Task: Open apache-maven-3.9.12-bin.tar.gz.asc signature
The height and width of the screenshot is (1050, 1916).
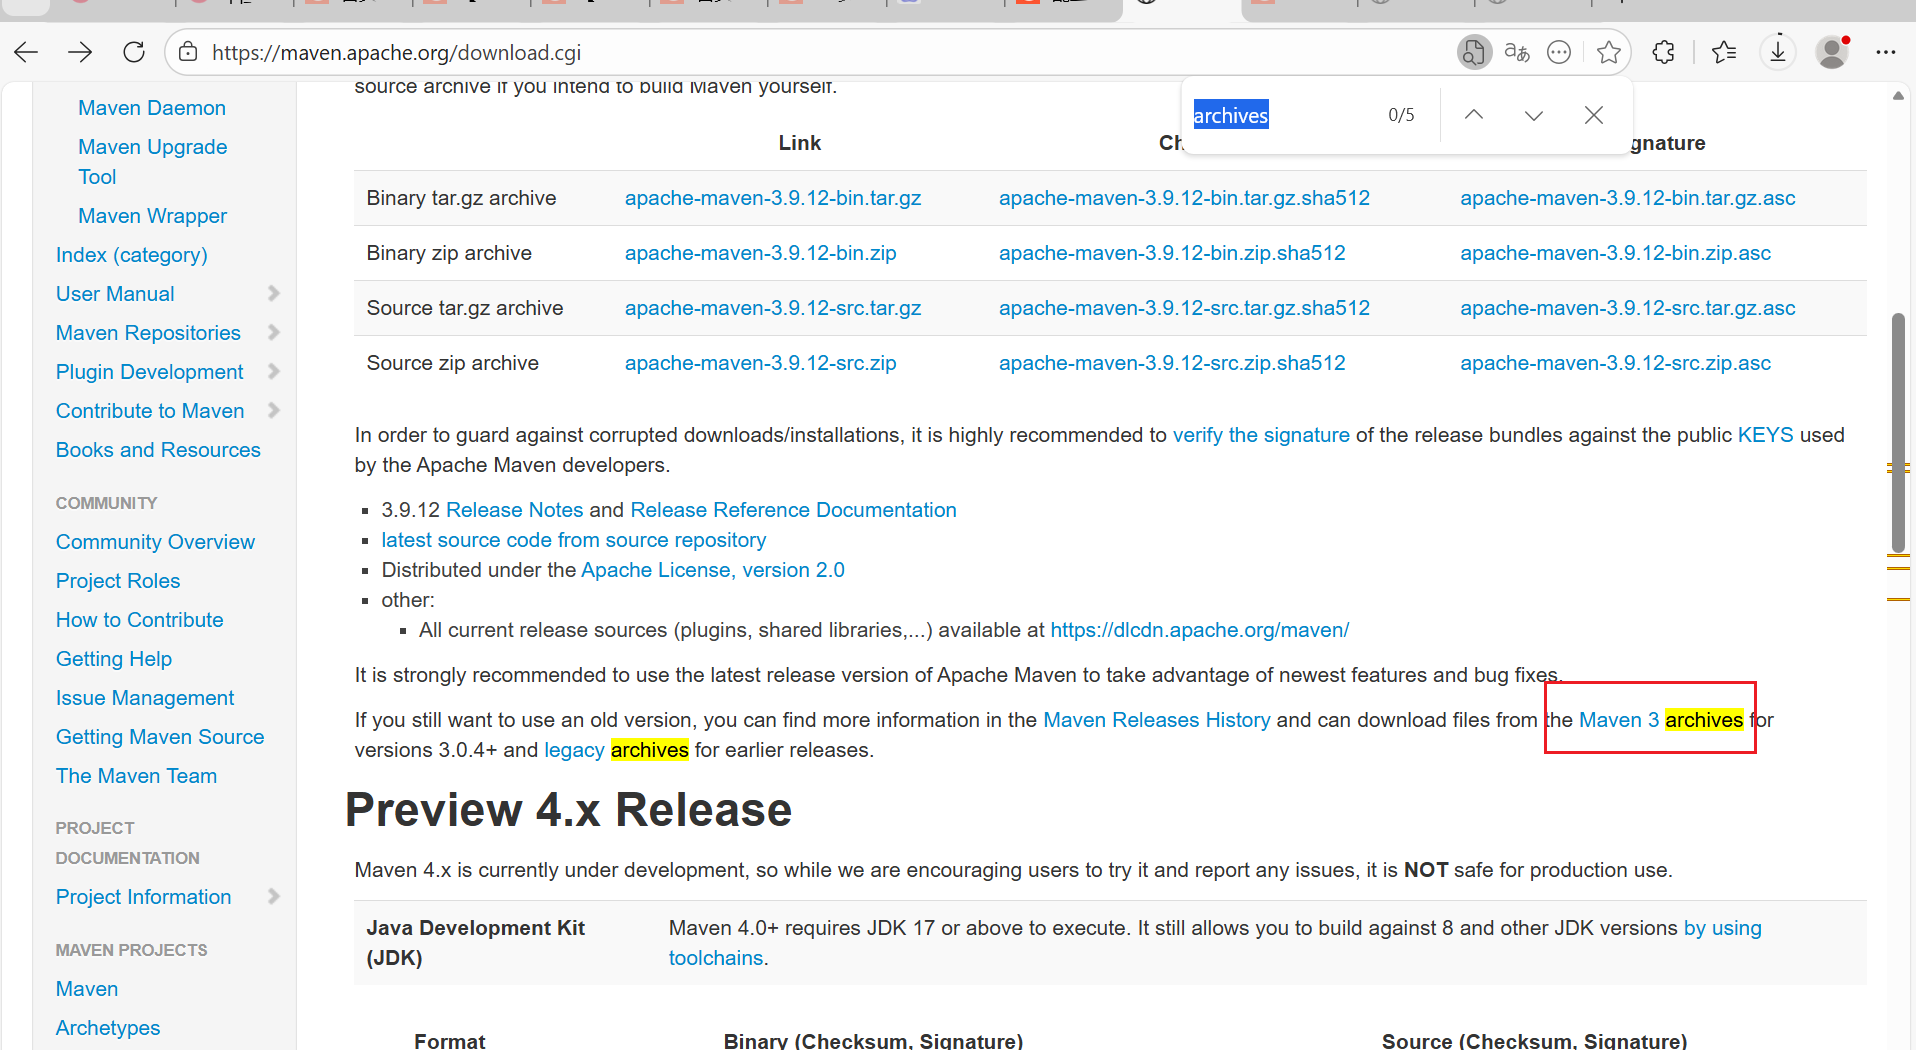Action: [1628, 198]
